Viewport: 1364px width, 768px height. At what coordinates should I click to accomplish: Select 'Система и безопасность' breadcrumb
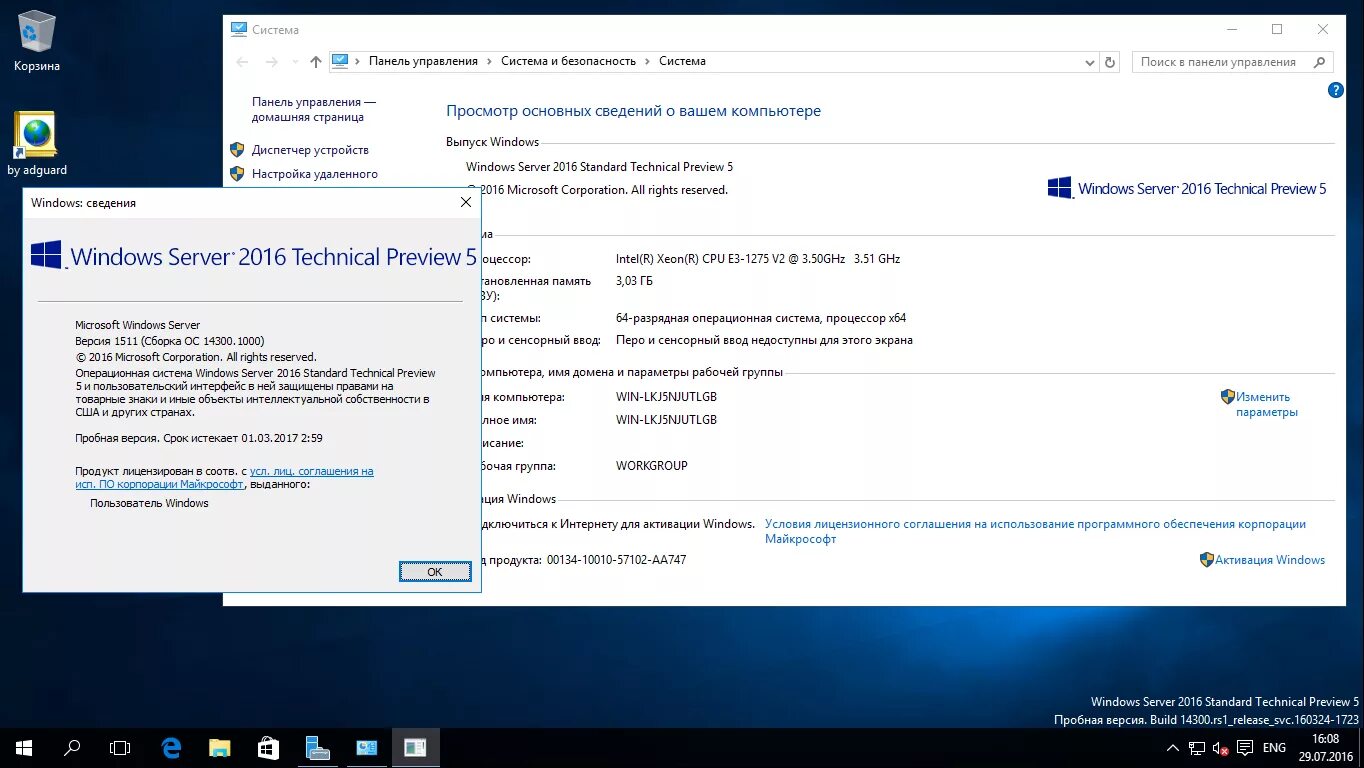pyautogui.click(x=568, y=61)
